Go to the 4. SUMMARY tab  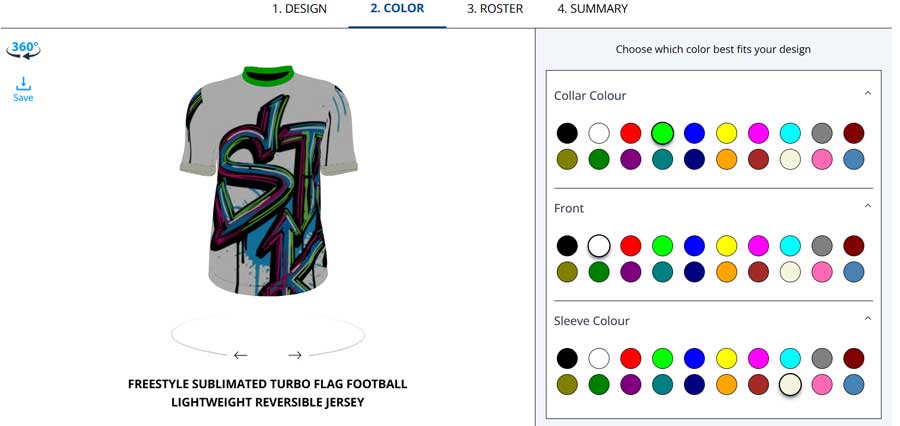coord(592,9)
